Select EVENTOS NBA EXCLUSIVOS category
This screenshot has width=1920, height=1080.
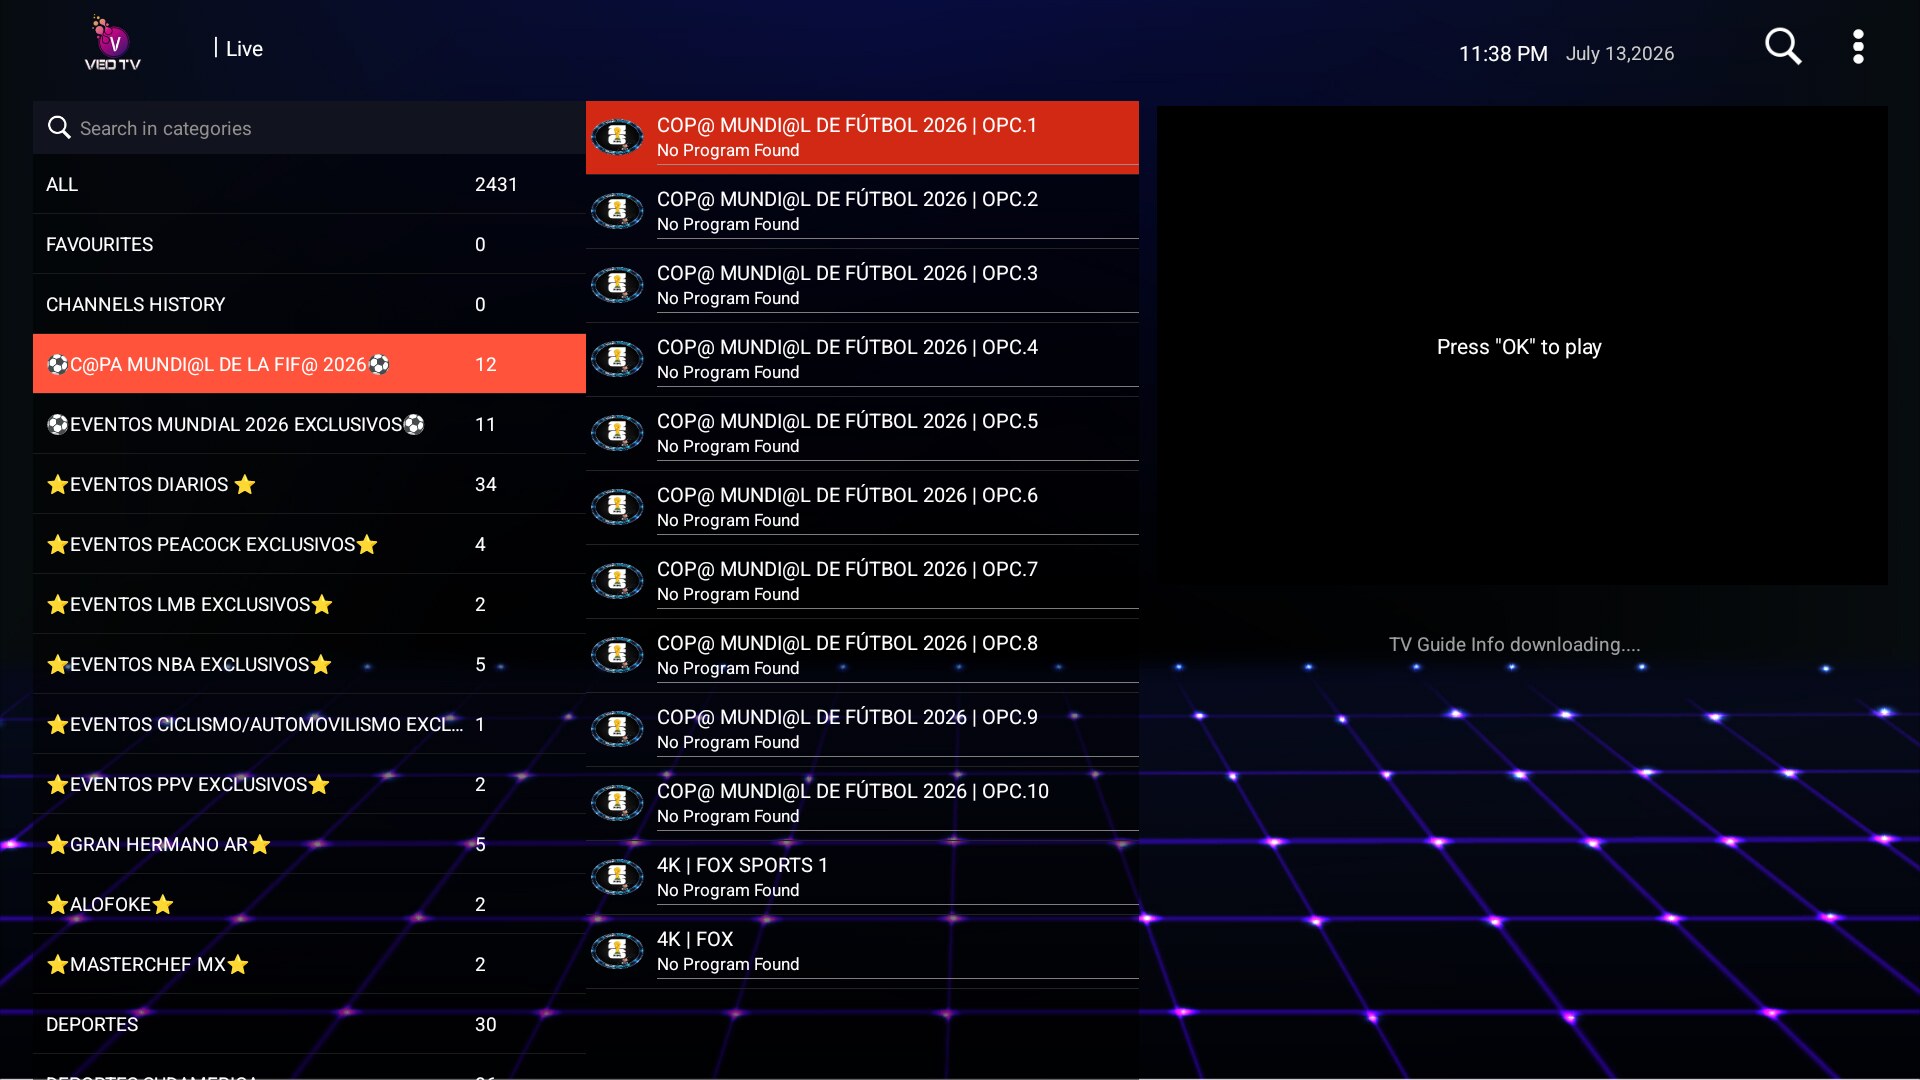(309, 664)
